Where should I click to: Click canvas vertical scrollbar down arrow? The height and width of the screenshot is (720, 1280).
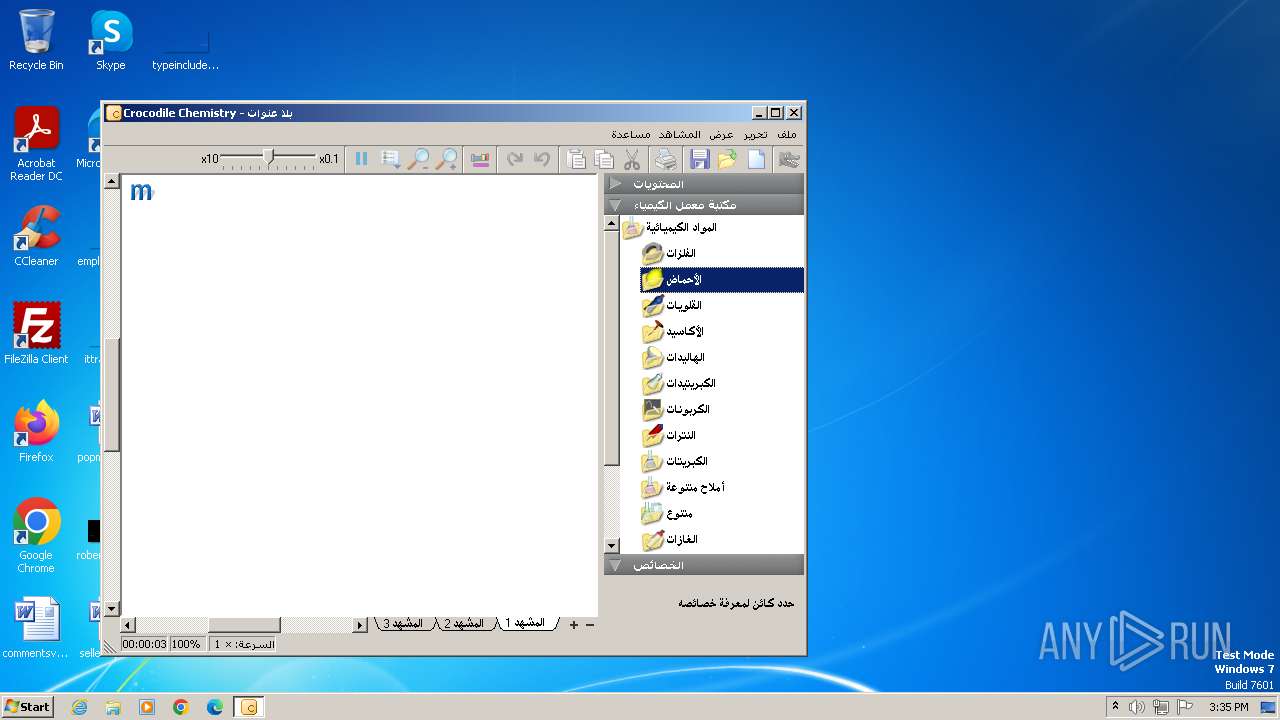pos(112,609)
